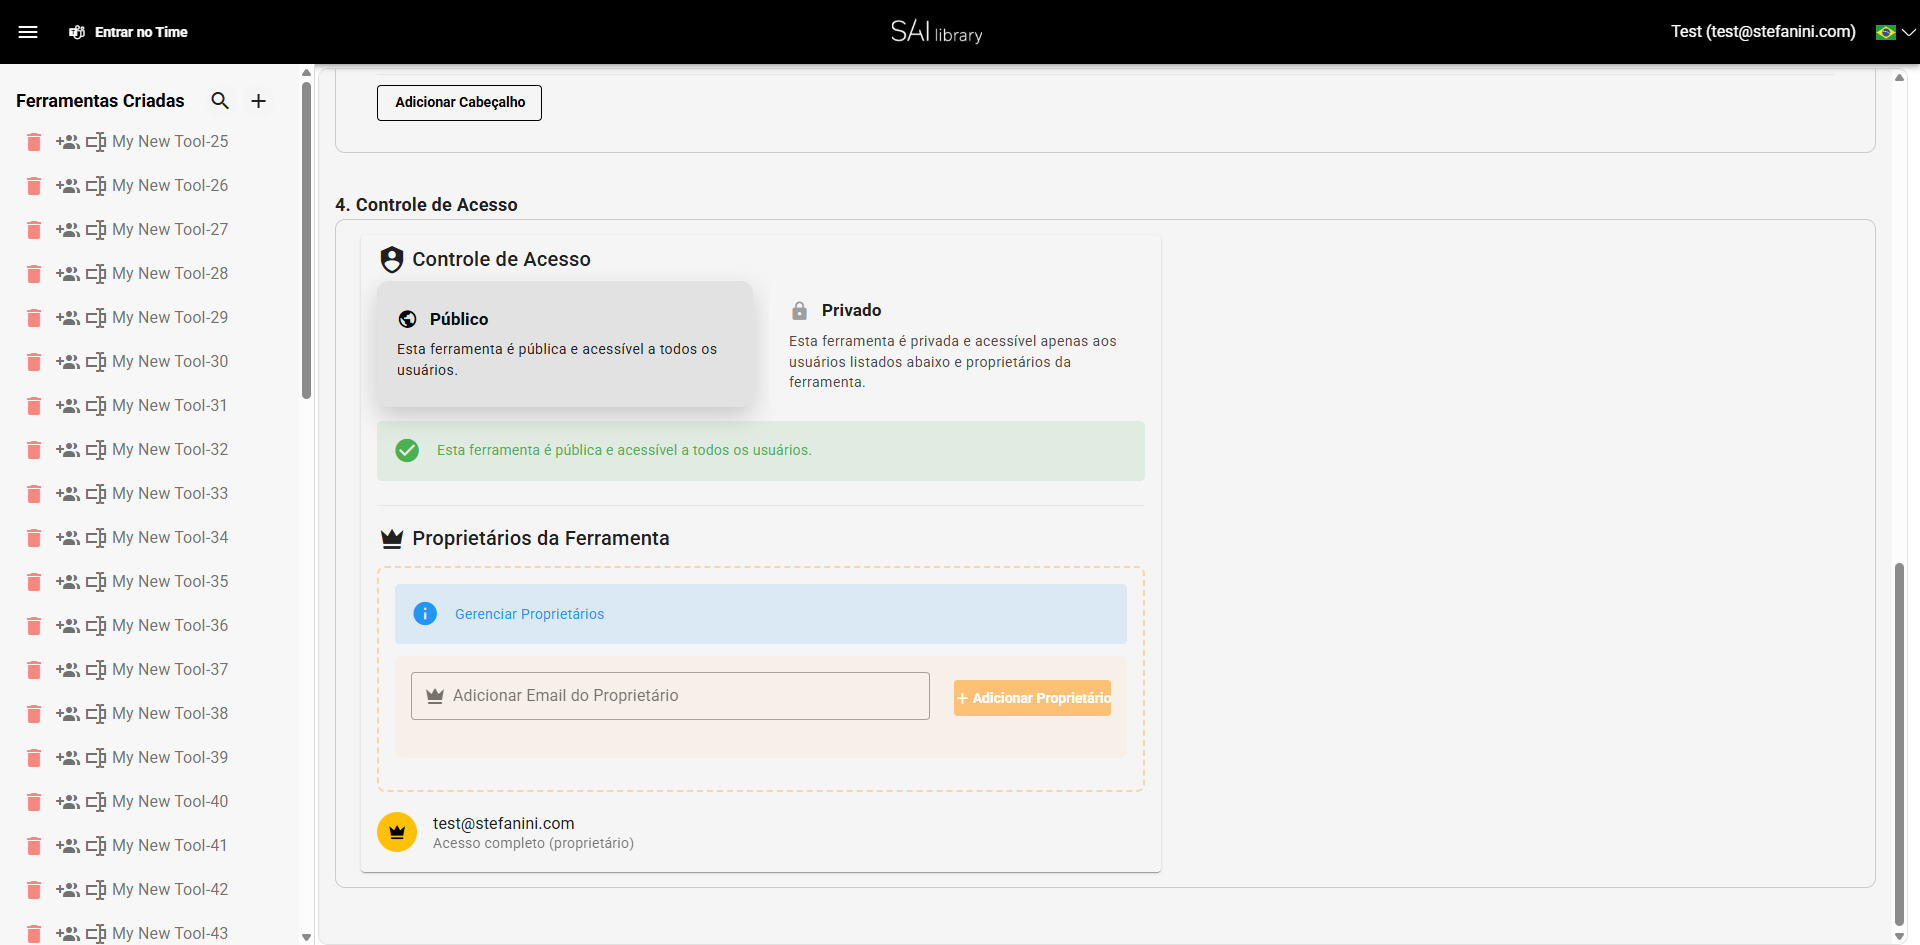Viewport: 1920px width, 945px height.
Task: Click trash icon for My New Tool-36
Action: pos(34,626)
